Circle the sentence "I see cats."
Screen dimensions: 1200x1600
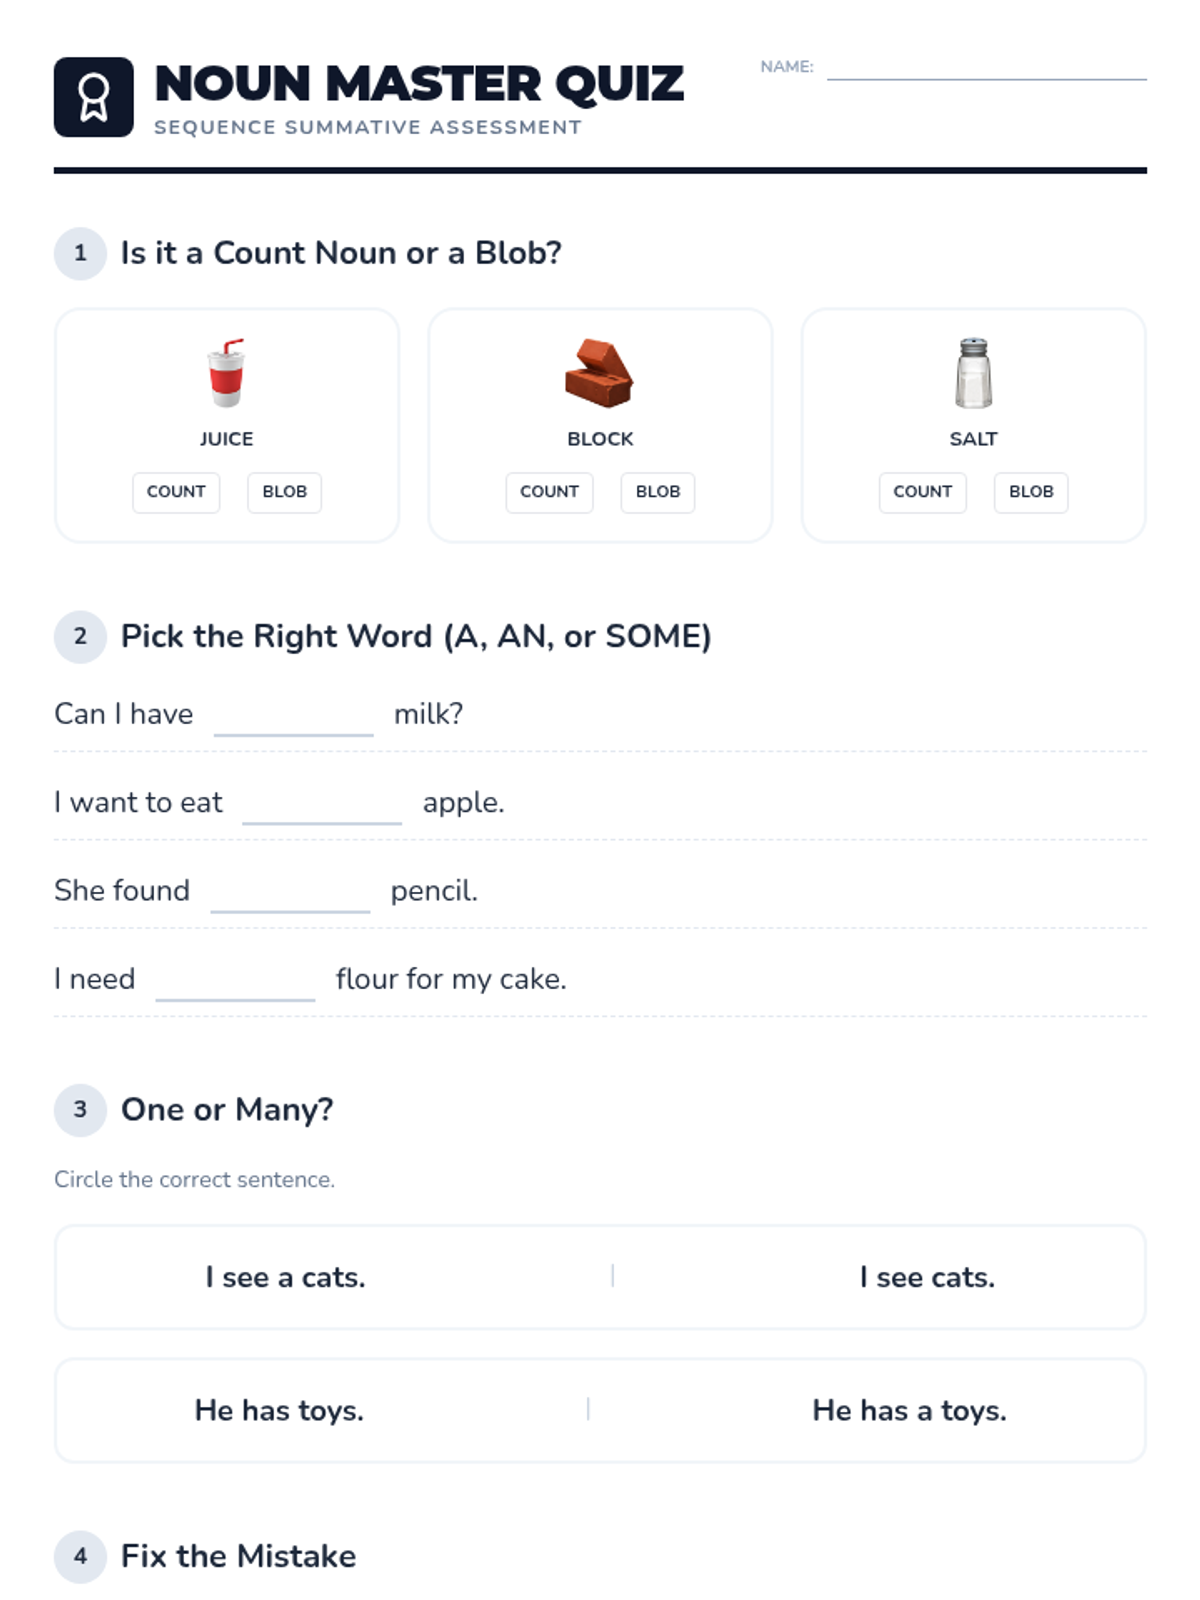(x=927, y=1277)
